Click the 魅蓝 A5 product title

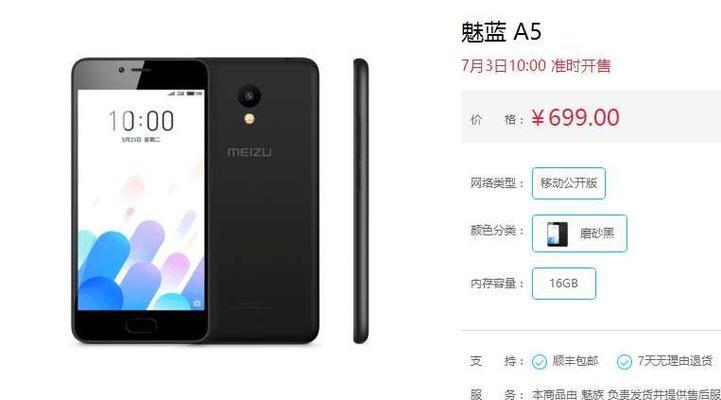tap(501, 32)
